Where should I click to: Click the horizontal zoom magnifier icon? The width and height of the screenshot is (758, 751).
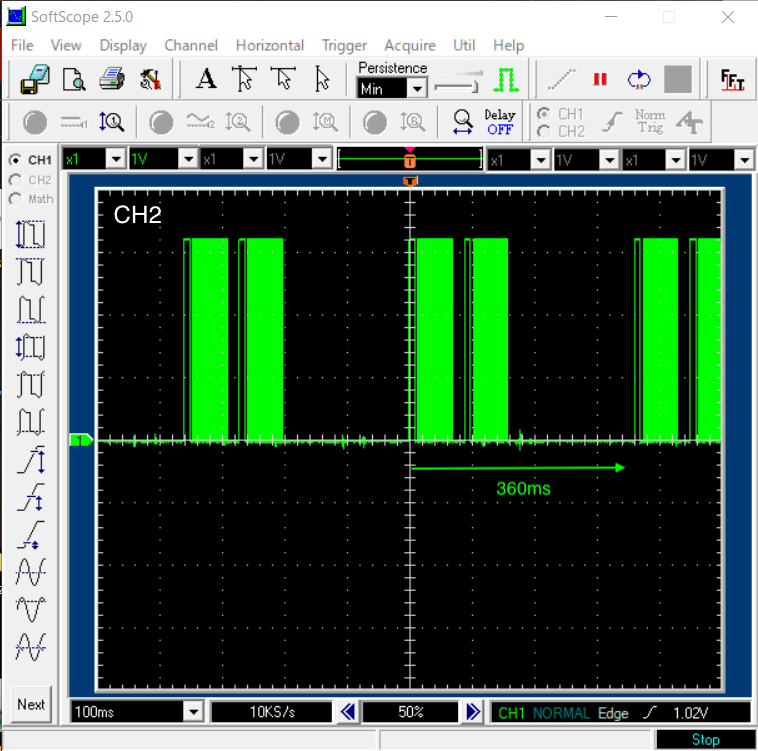tap(462, 122)
